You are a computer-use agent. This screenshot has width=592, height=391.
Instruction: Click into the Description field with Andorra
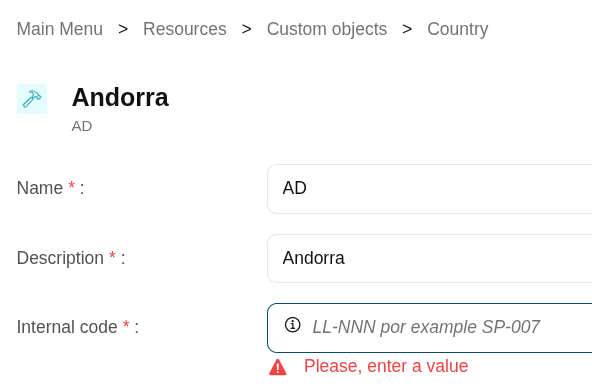point(429,259)
